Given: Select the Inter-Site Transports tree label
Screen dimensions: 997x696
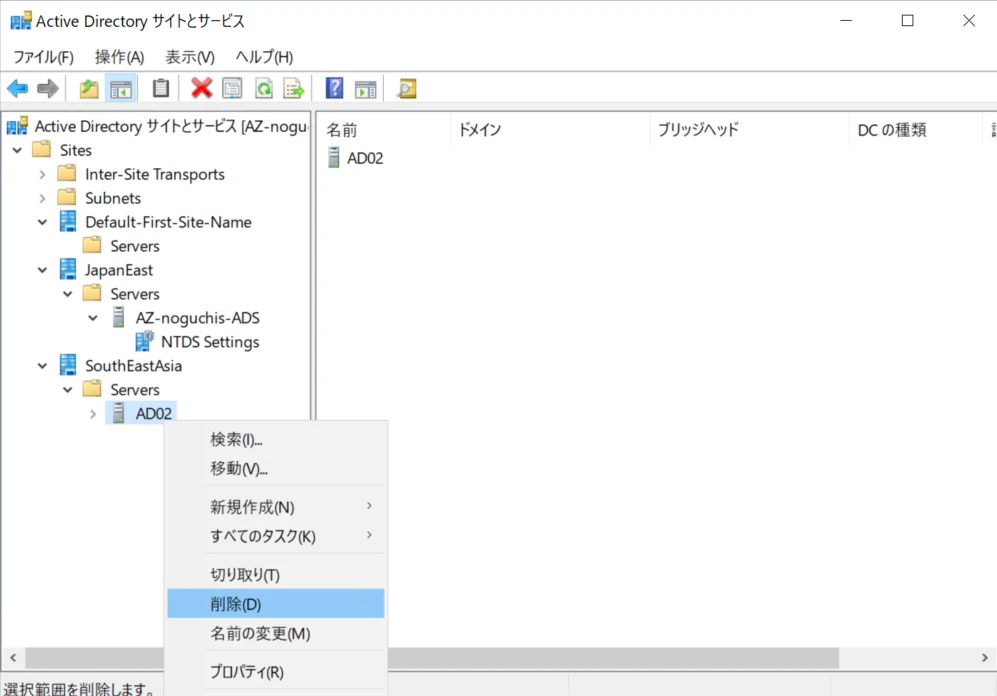Looking at the screenshot, I should (155, 174).
